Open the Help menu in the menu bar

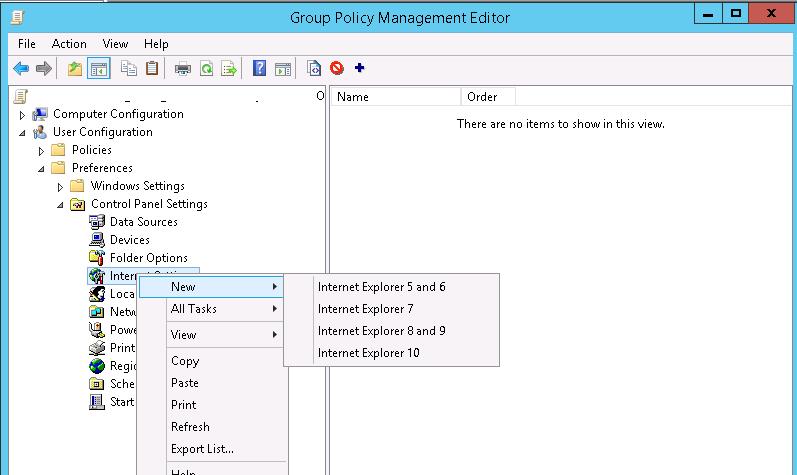pyautogui.click(x=156, y=44)
